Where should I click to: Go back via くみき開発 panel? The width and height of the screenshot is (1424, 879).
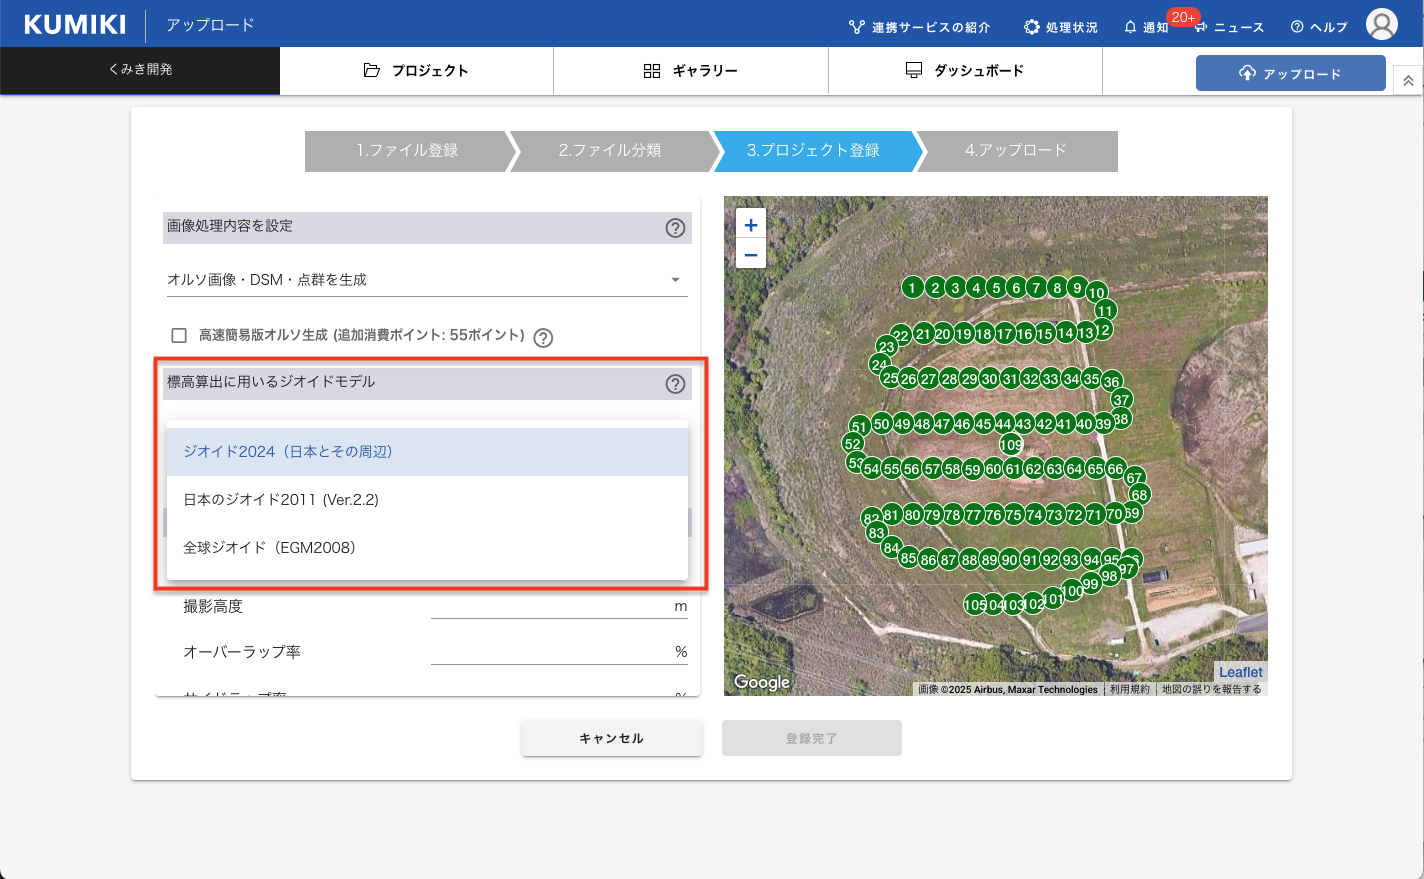140,70
